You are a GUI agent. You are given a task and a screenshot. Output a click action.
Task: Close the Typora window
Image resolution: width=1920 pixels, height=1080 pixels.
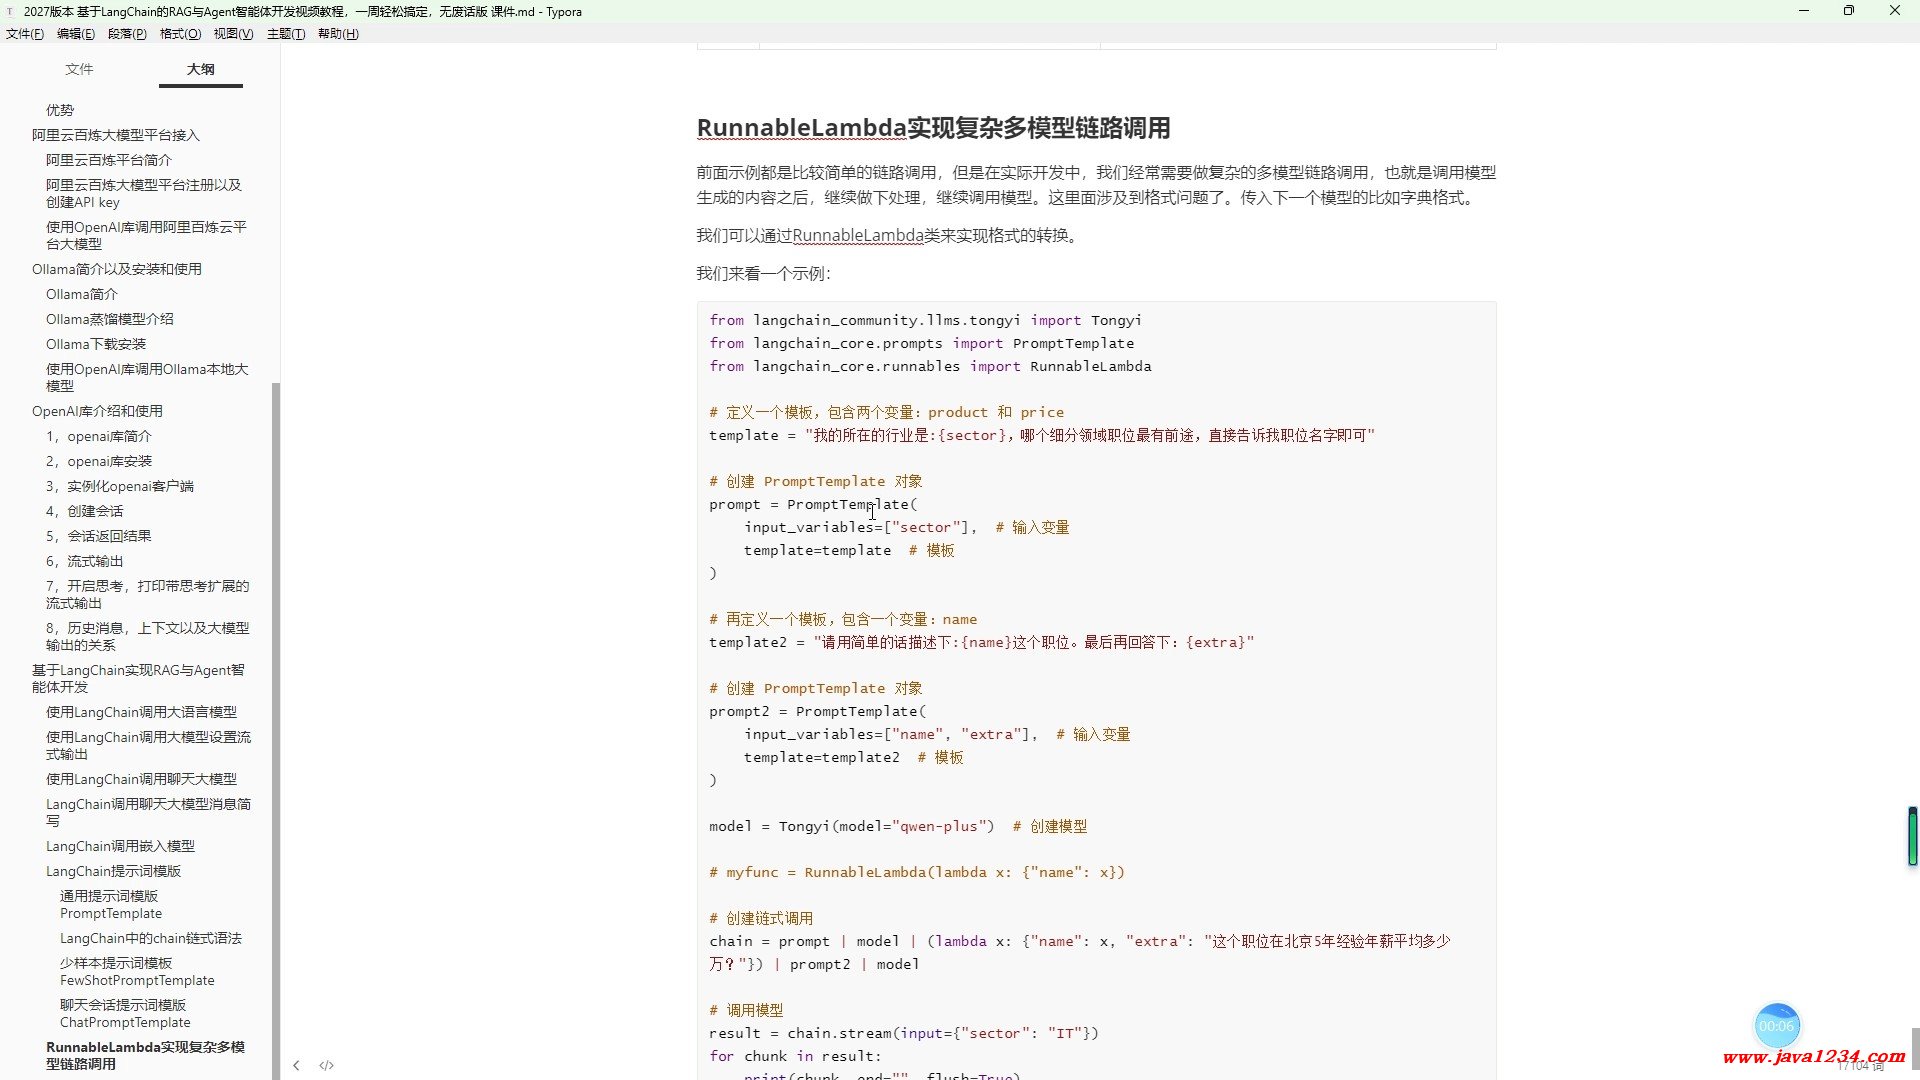[1894, 11]
